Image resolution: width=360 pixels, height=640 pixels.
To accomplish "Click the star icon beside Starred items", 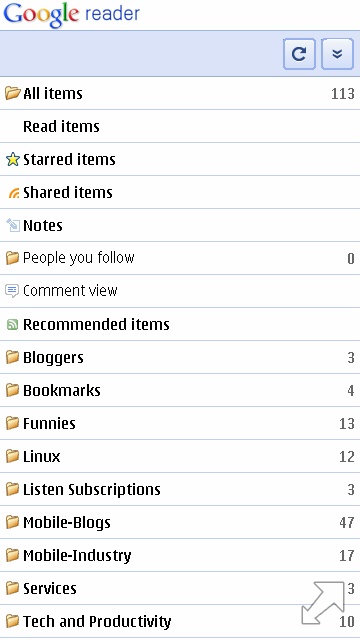I will click(x=13, y=160).
